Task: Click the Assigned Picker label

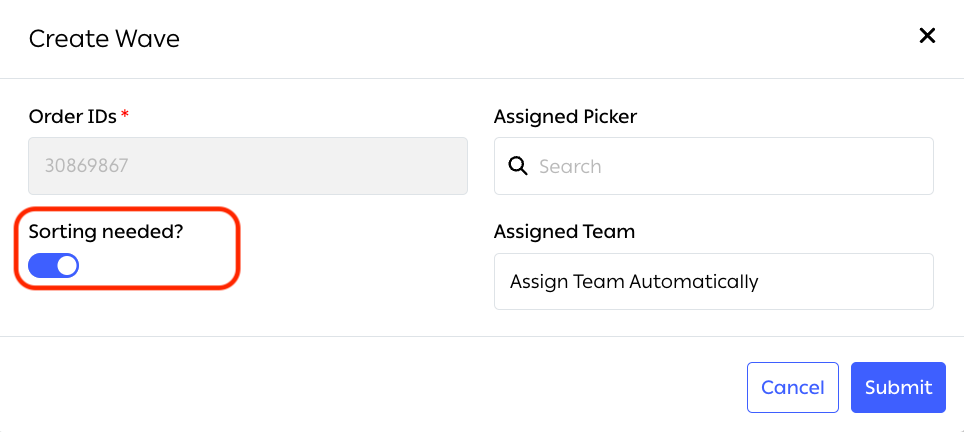Action: tap(565, 116)
